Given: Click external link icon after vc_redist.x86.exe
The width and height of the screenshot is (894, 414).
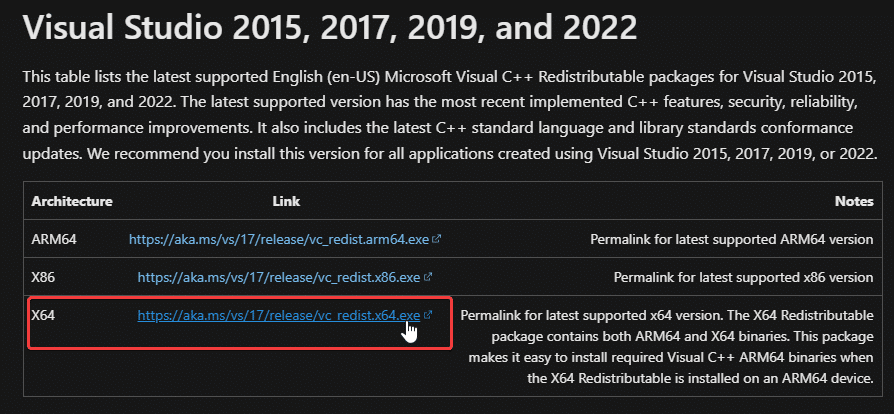Looking at the screenshot, I should (428, 277).
